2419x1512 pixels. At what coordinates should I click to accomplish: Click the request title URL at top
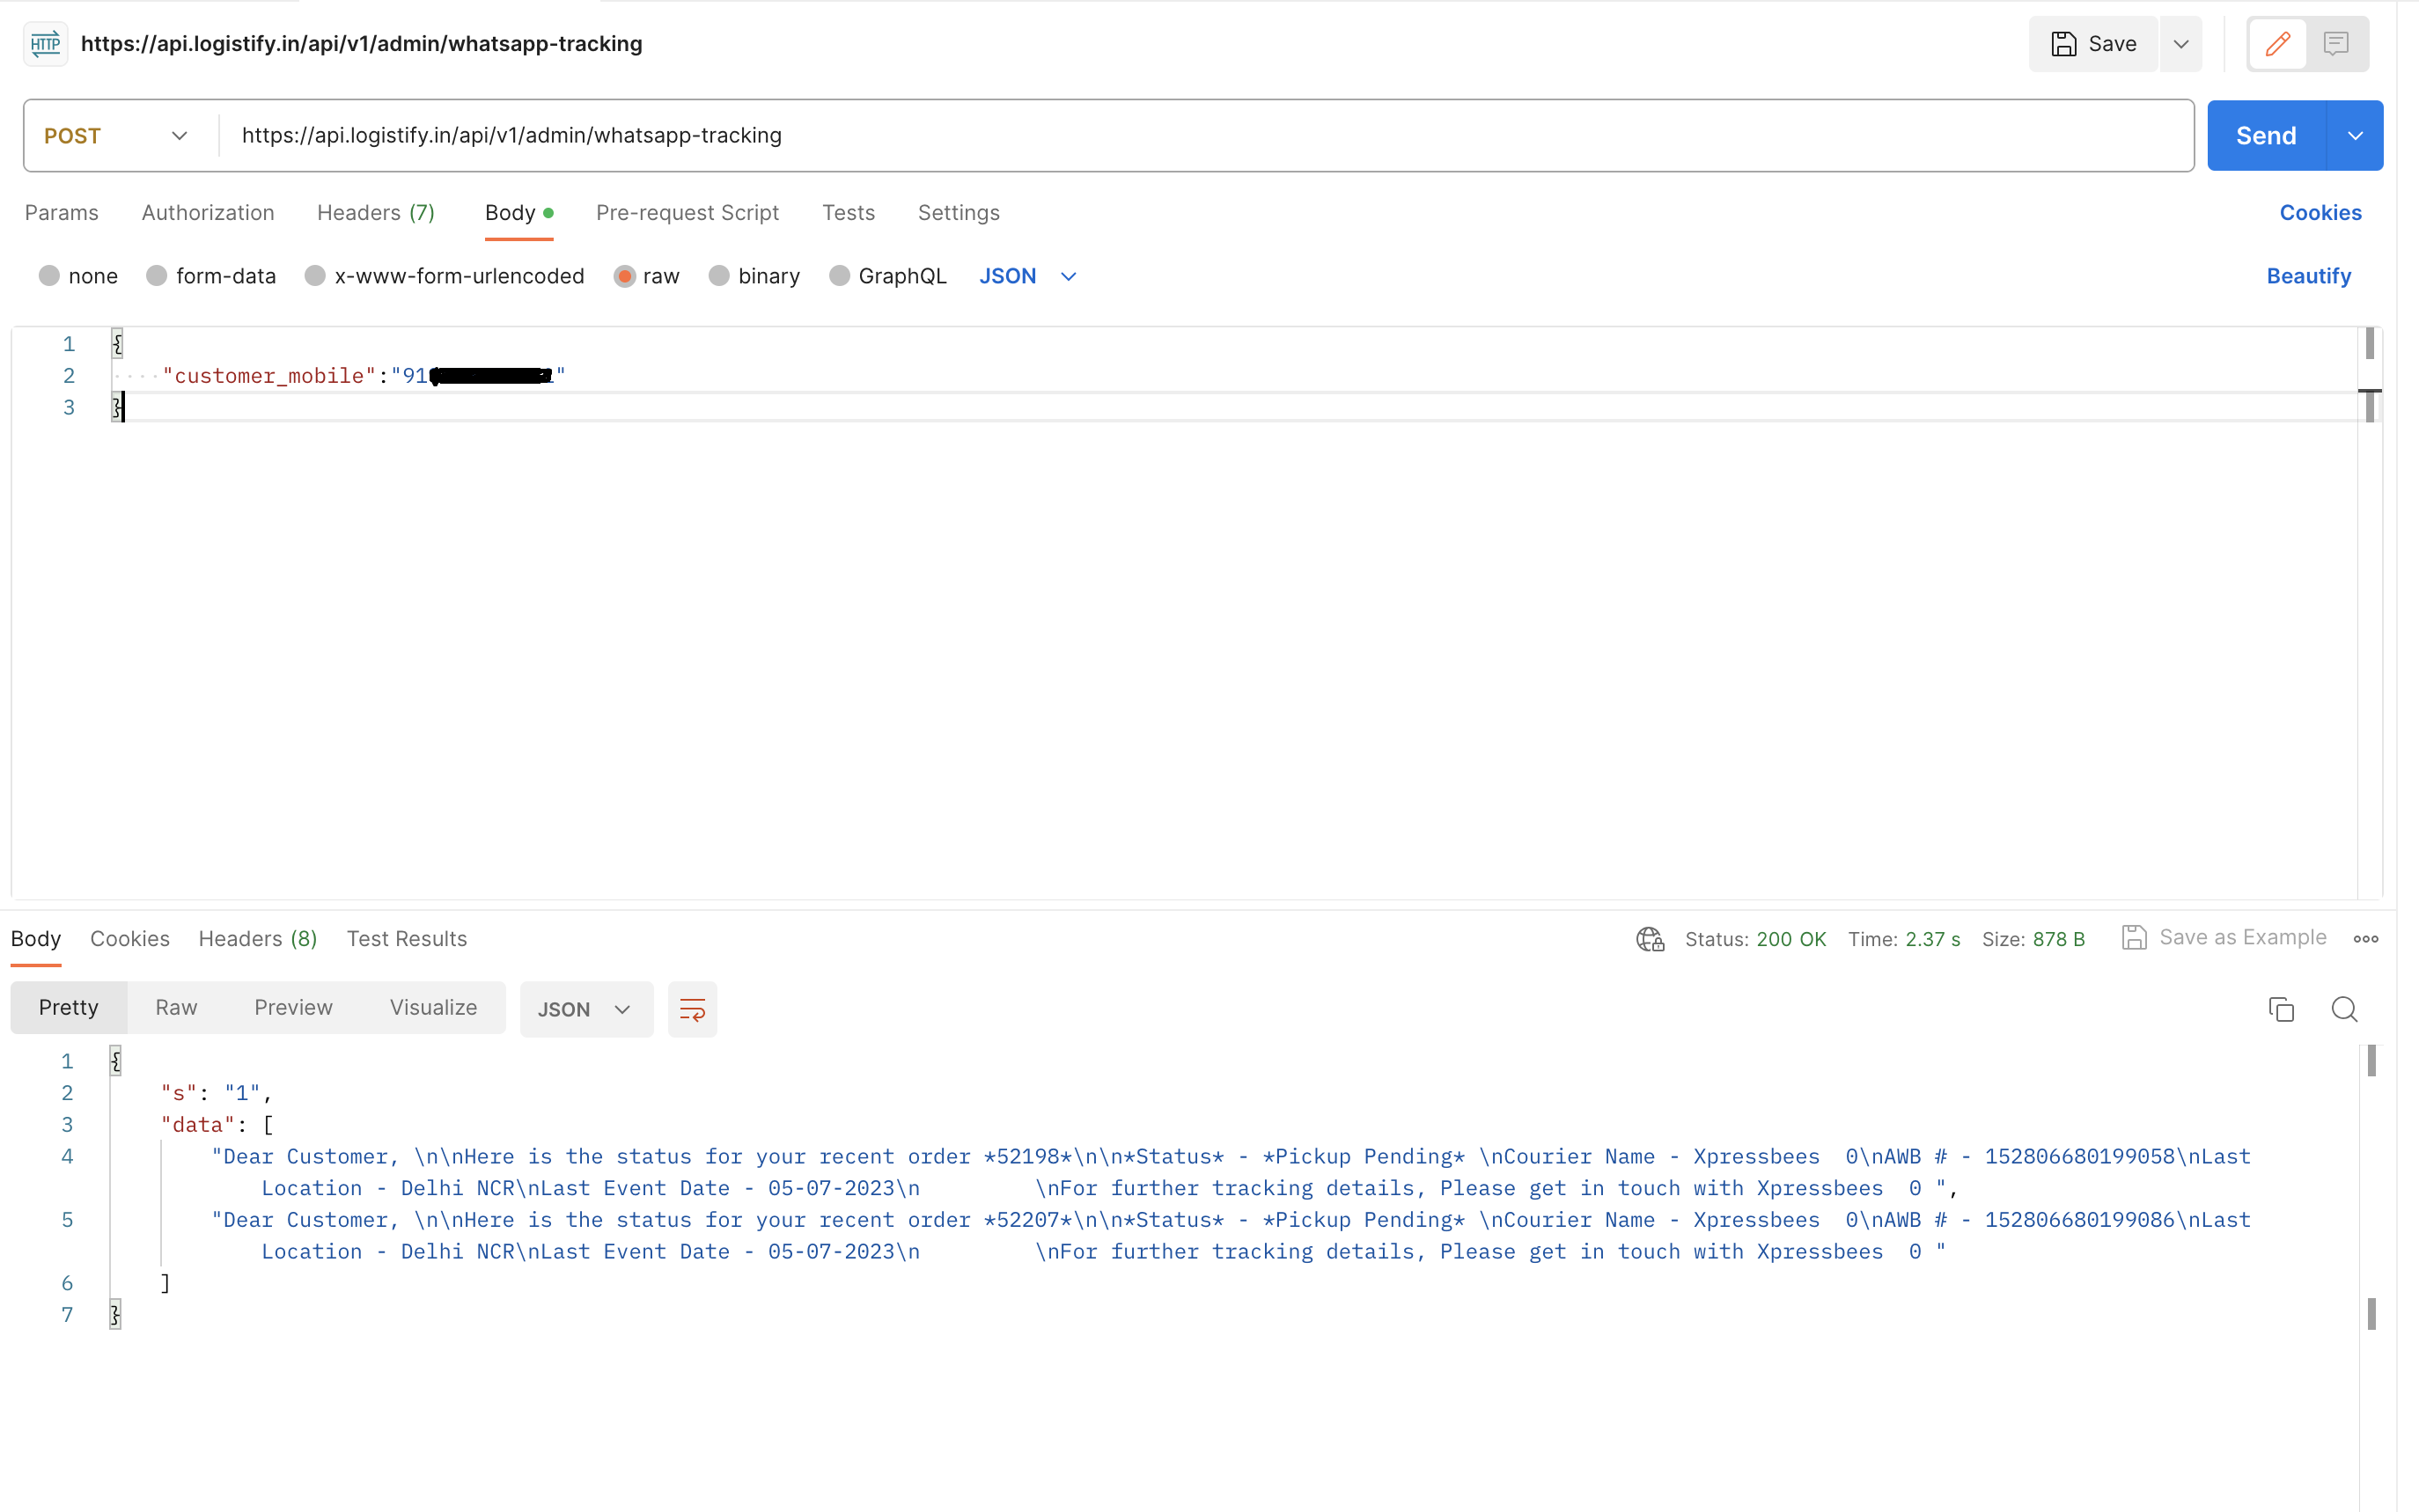click(361, 44)
